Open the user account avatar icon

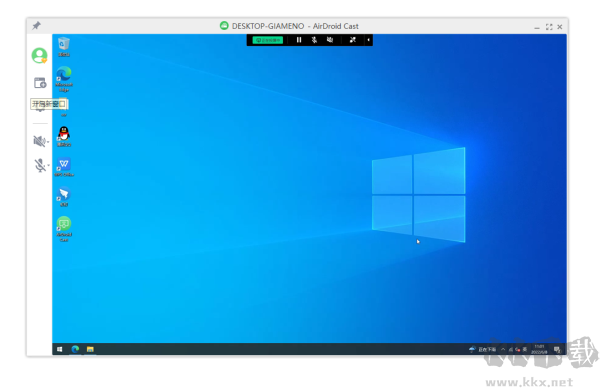pyautogui.click(x=39, y=55)
